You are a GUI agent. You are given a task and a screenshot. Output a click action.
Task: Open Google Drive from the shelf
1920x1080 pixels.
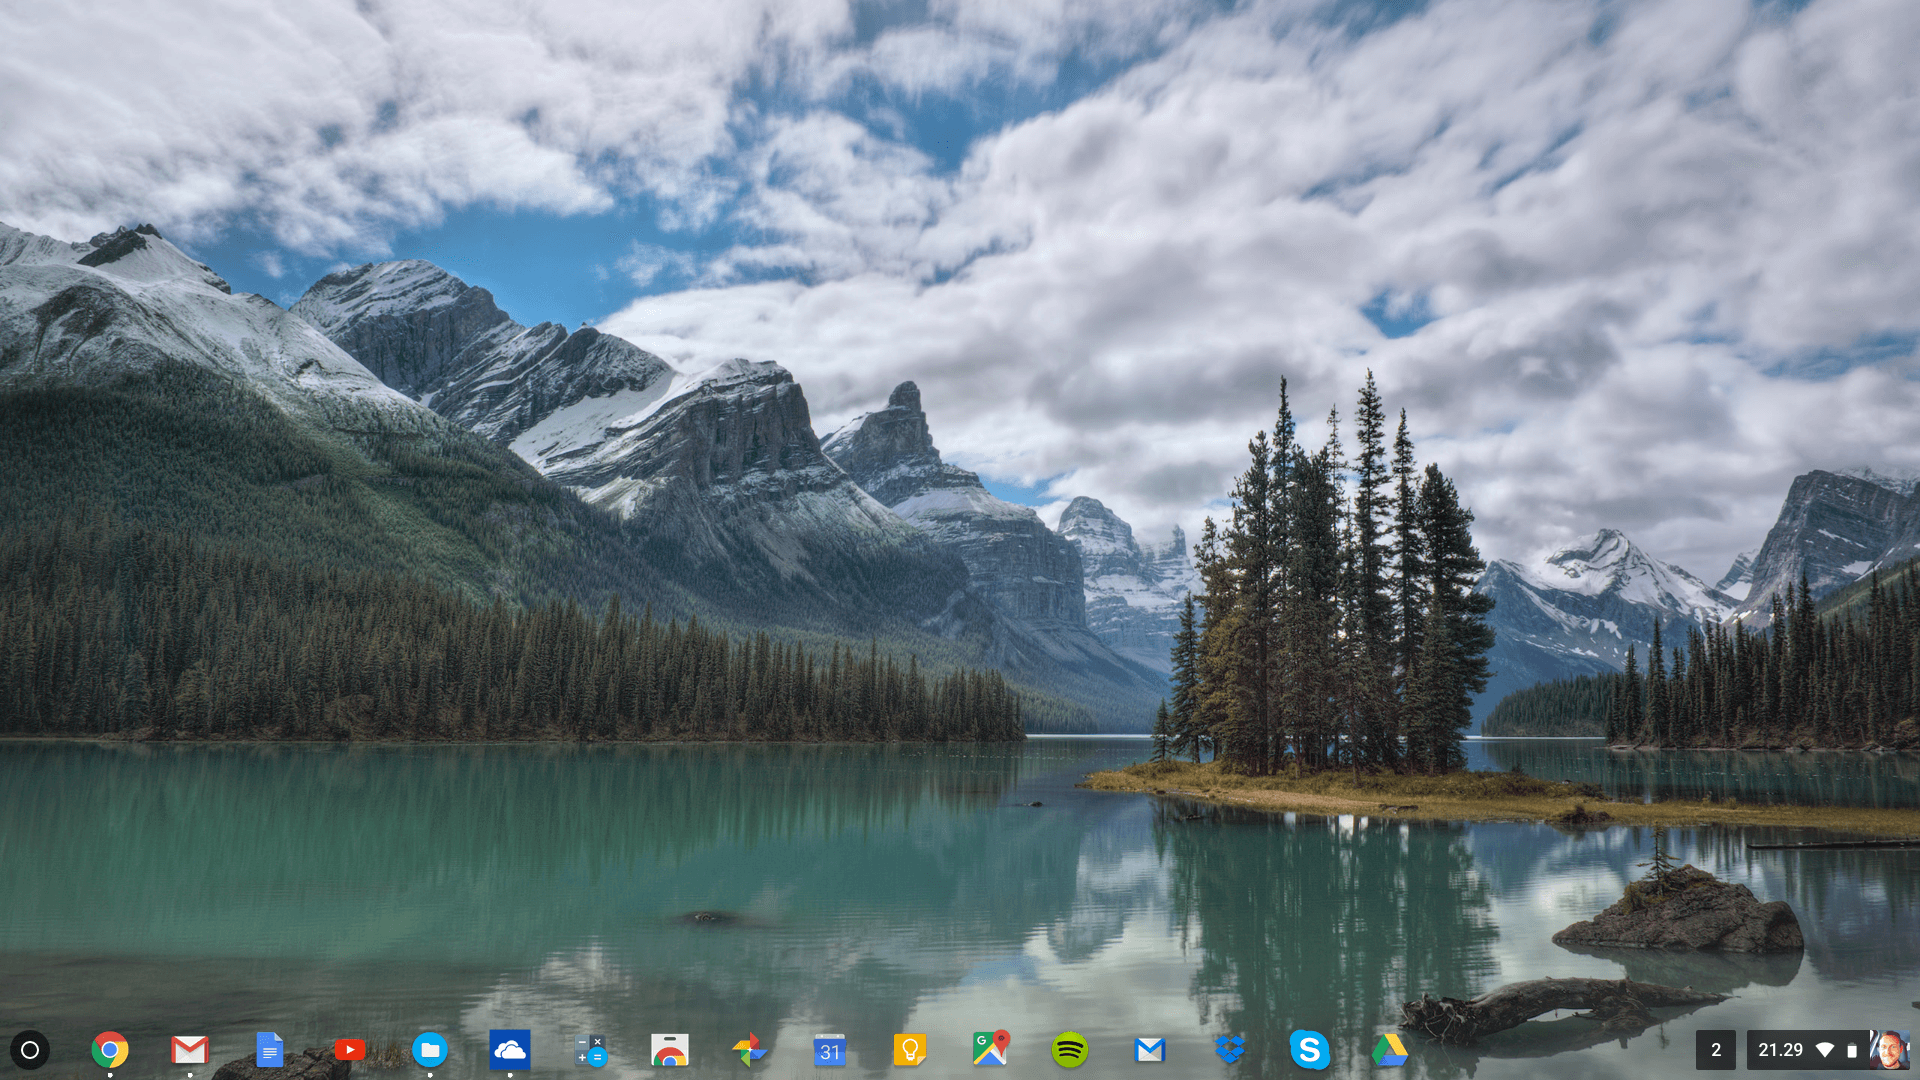click(x=1390, y=1050)
